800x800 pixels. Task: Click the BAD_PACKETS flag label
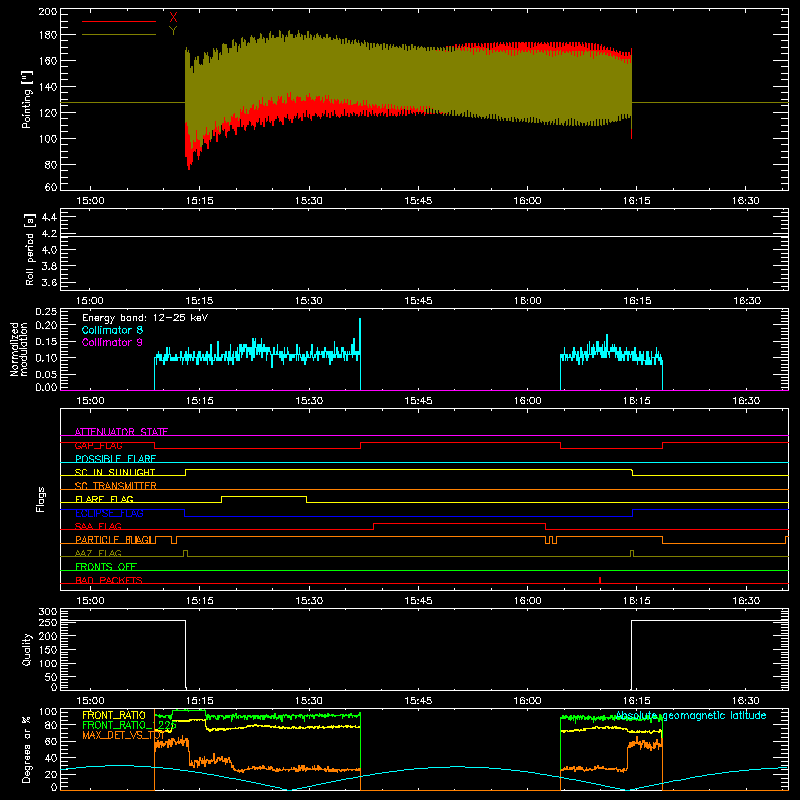coord(109,580)
